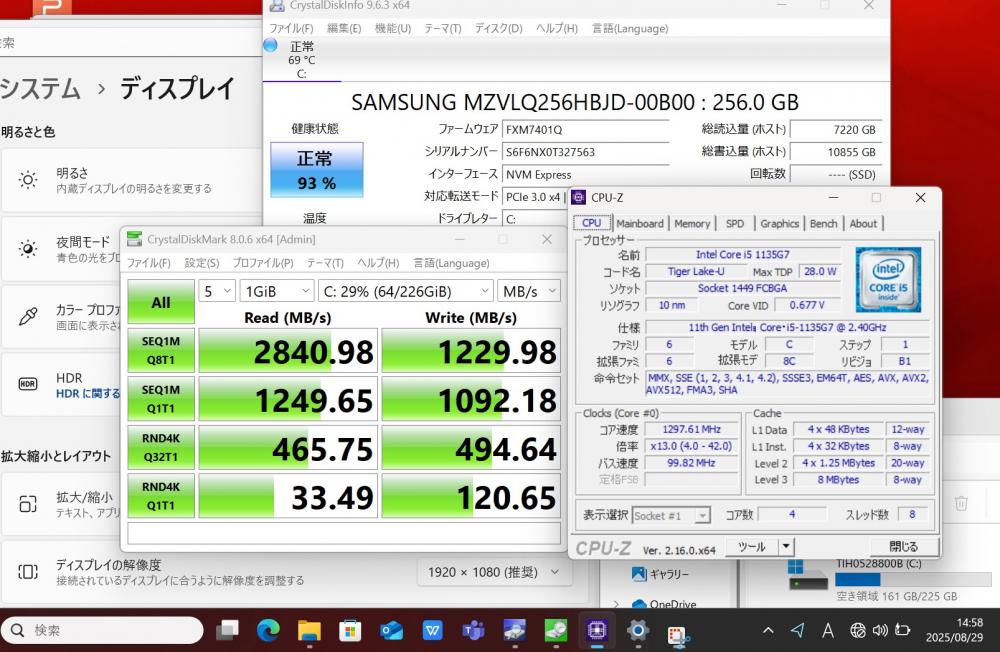Image resolution: width=1000 pixels, height=652 pixels.
Task: Click the ツール button in CPU-Z
Action: click(752, 547)
